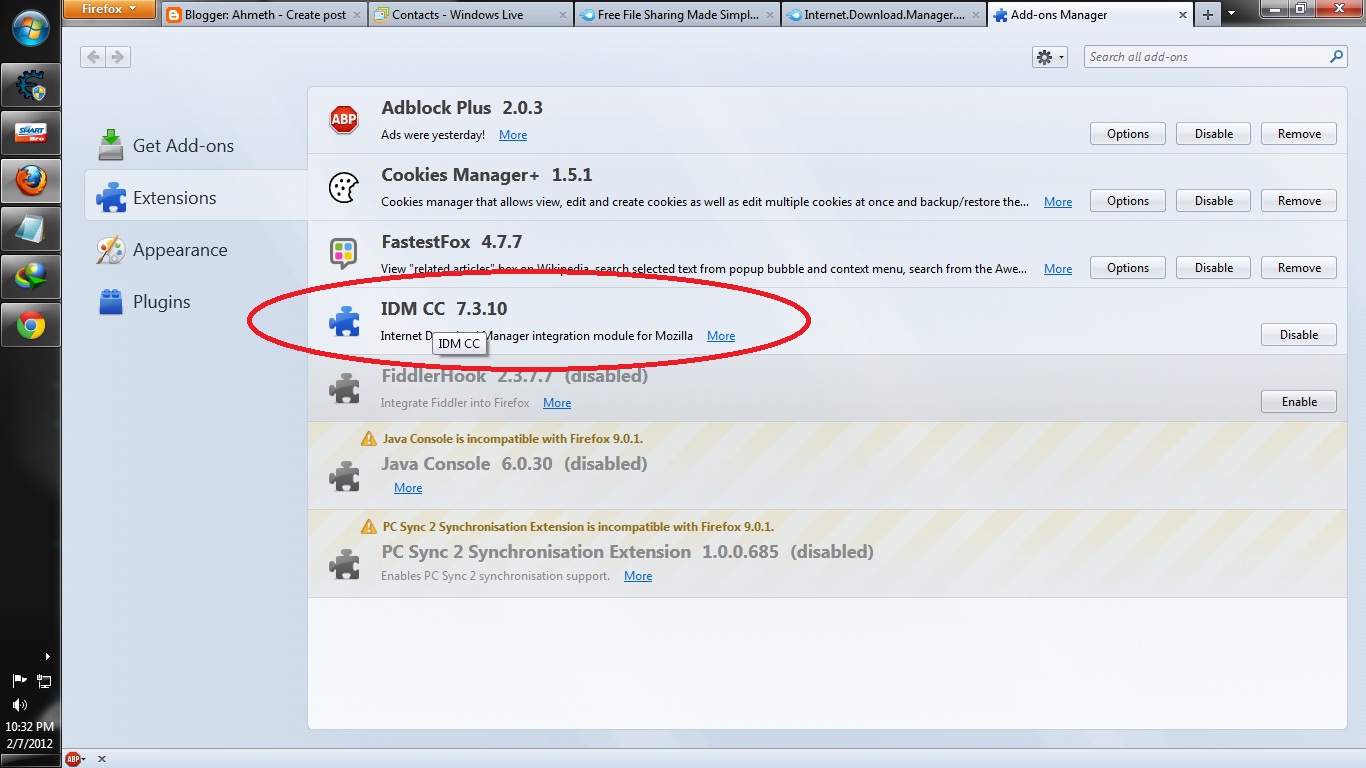Click More link for Adblock Plus

[513, 135]
